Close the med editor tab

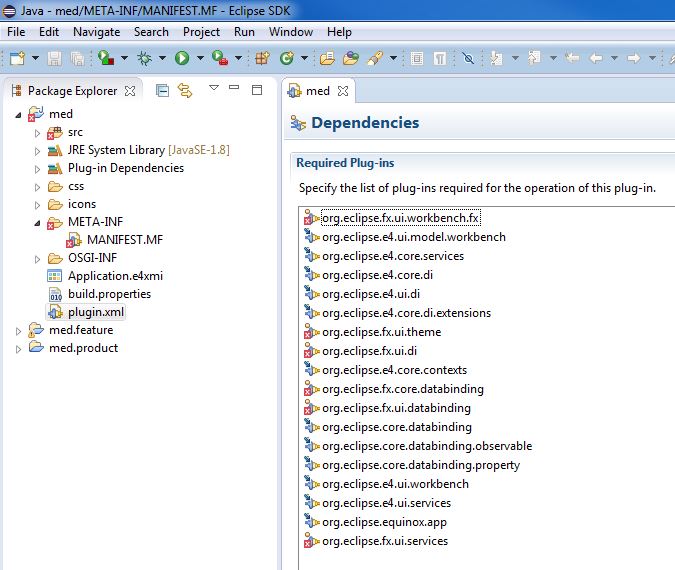343,91
